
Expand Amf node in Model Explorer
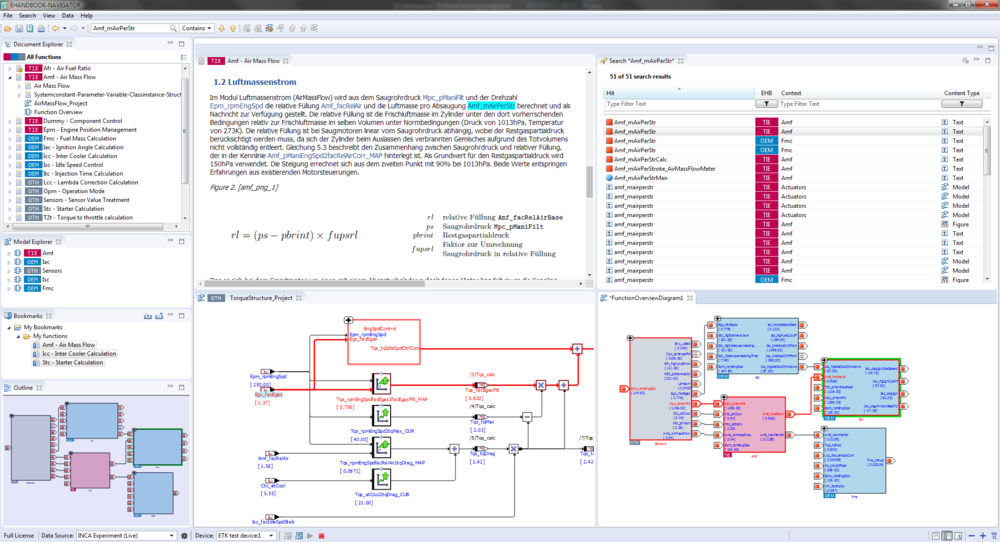pyautogui.click(x=9, y=253)
